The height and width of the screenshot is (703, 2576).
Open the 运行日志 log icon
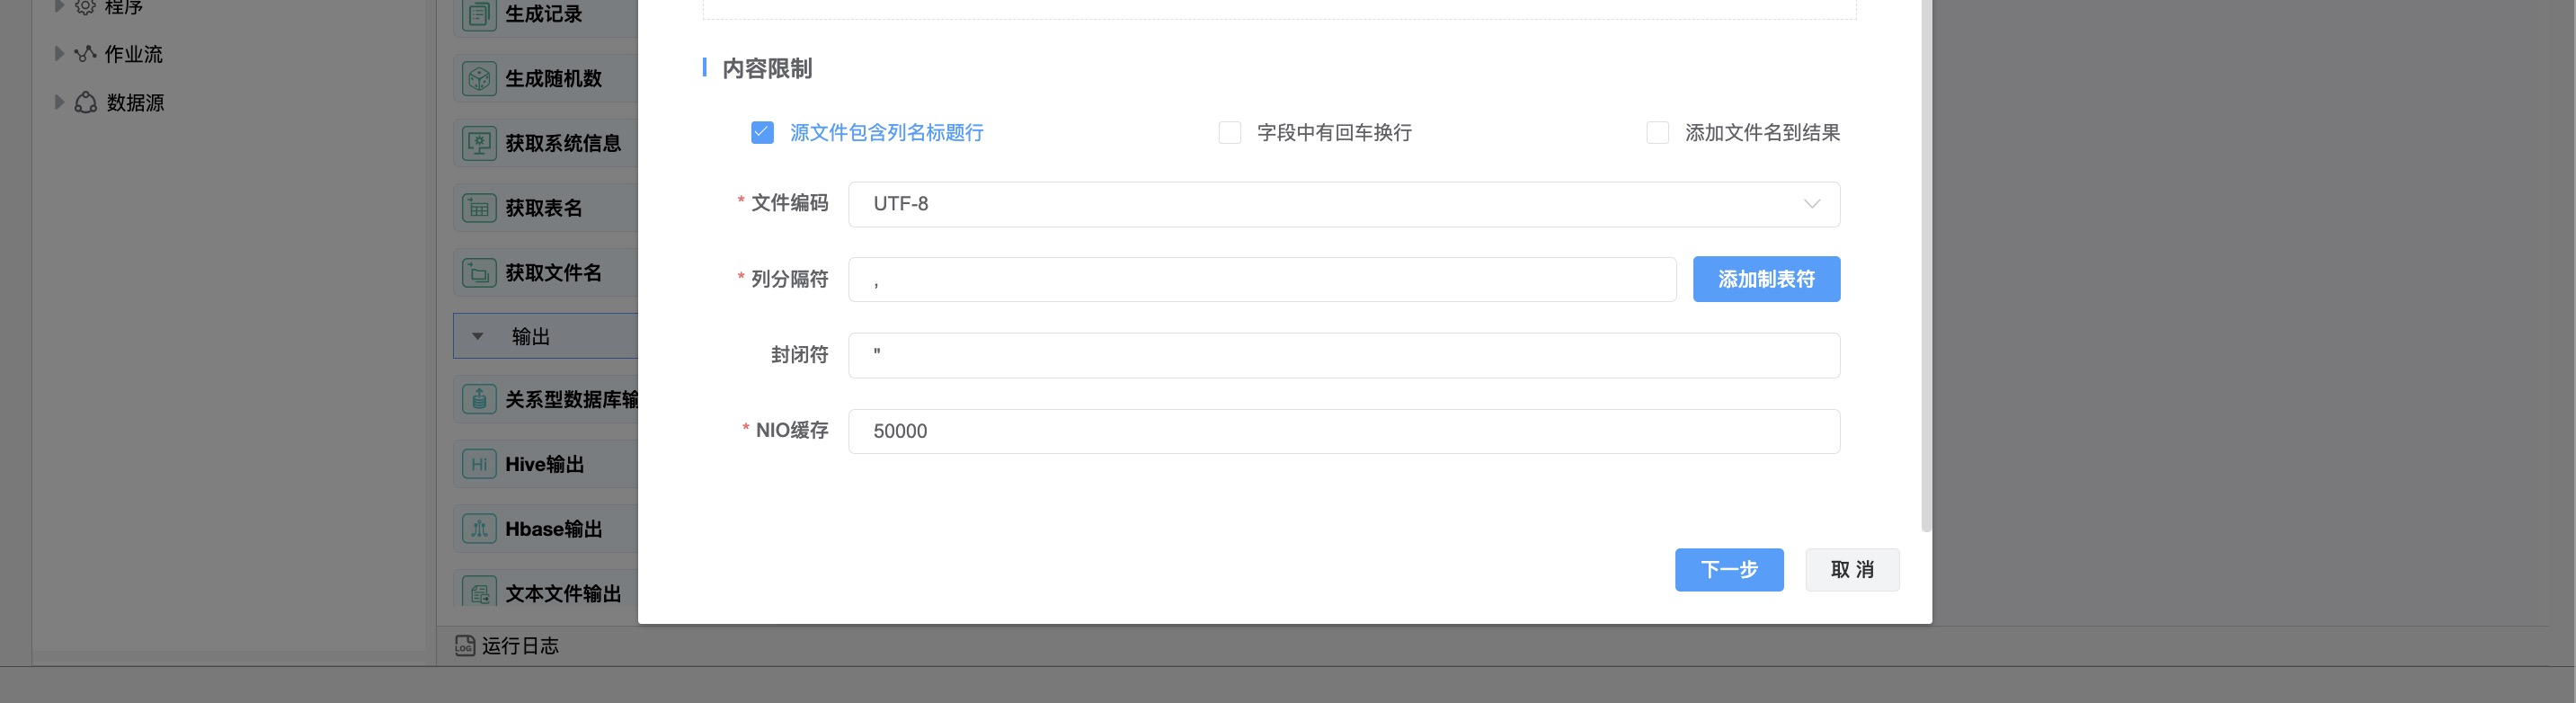tap(465, 646)
